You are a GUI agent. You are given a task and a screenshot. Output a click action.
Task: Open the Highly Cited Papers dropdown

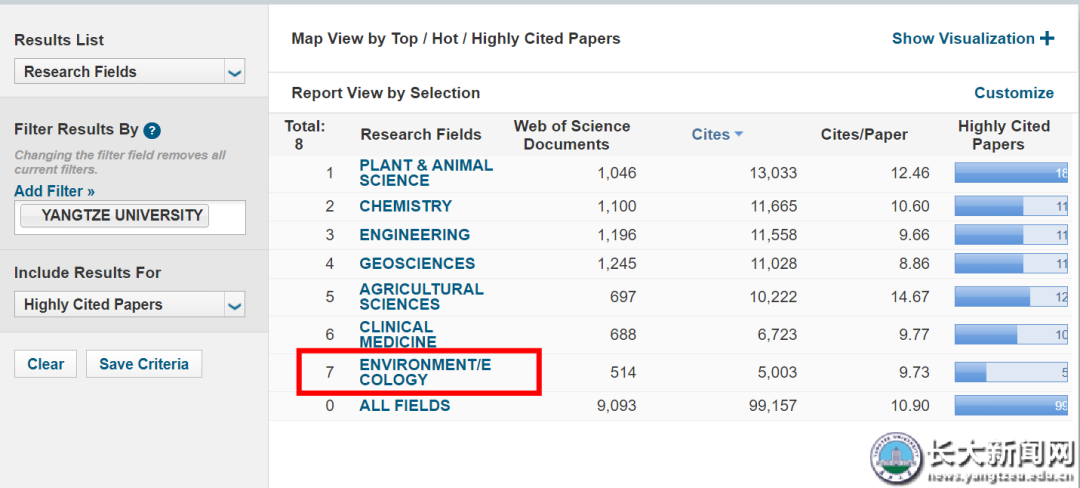234,305
